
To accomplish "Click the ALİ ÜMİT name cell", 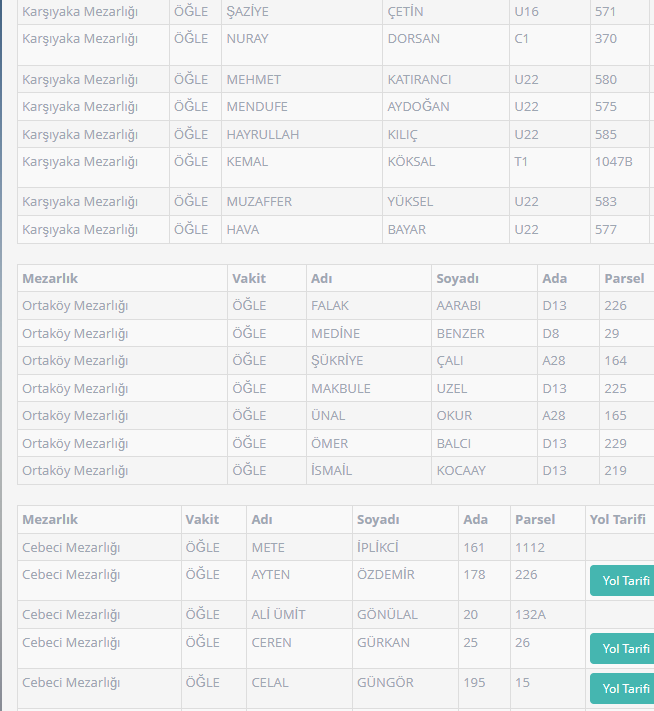I will 278,614.
